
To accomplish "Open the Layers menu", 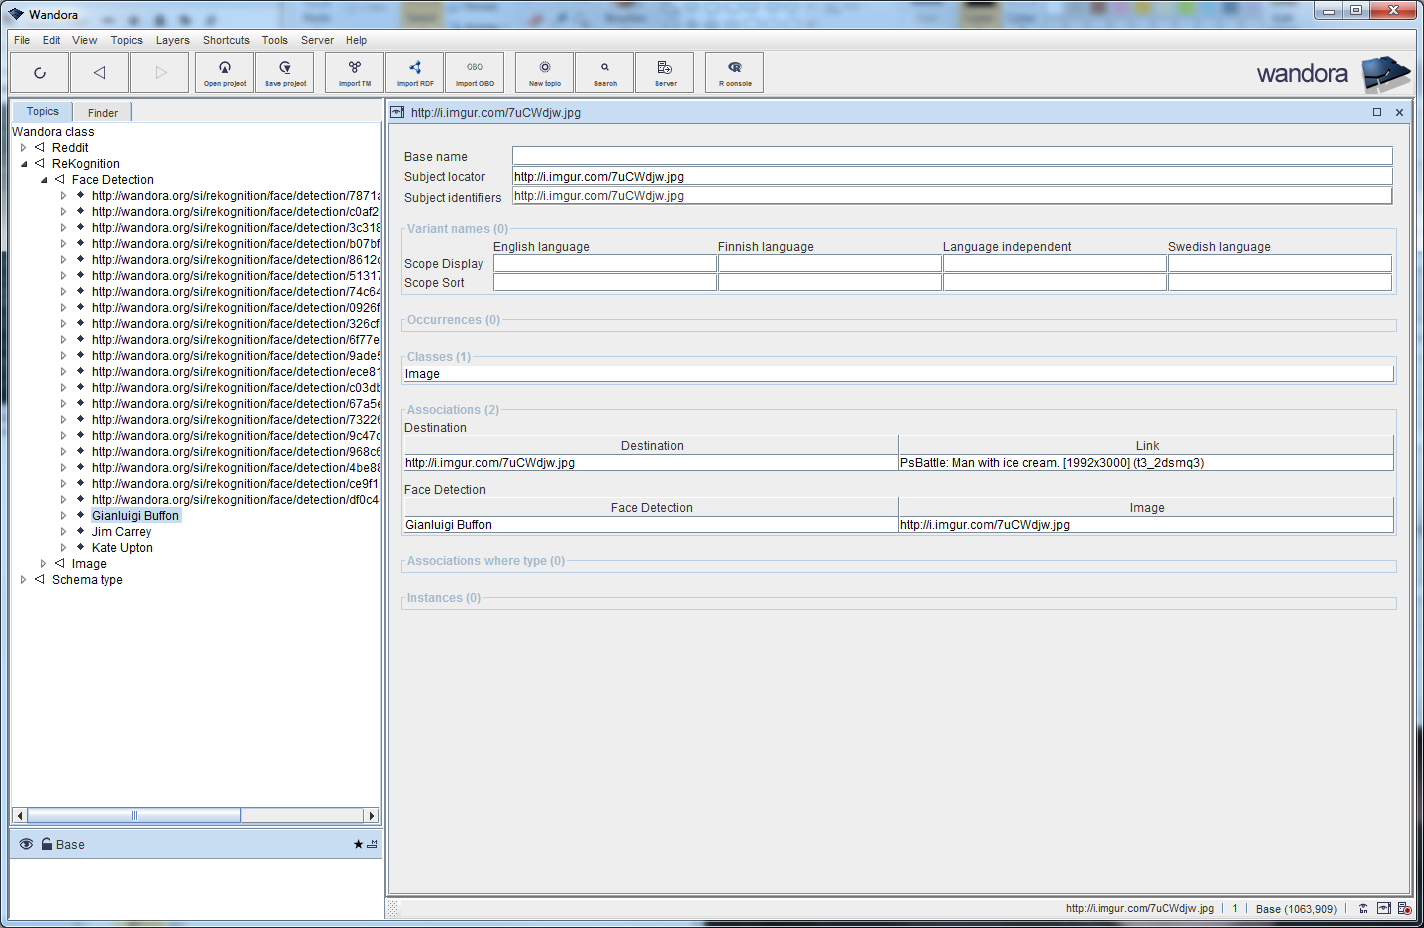I will pos(172,40).
